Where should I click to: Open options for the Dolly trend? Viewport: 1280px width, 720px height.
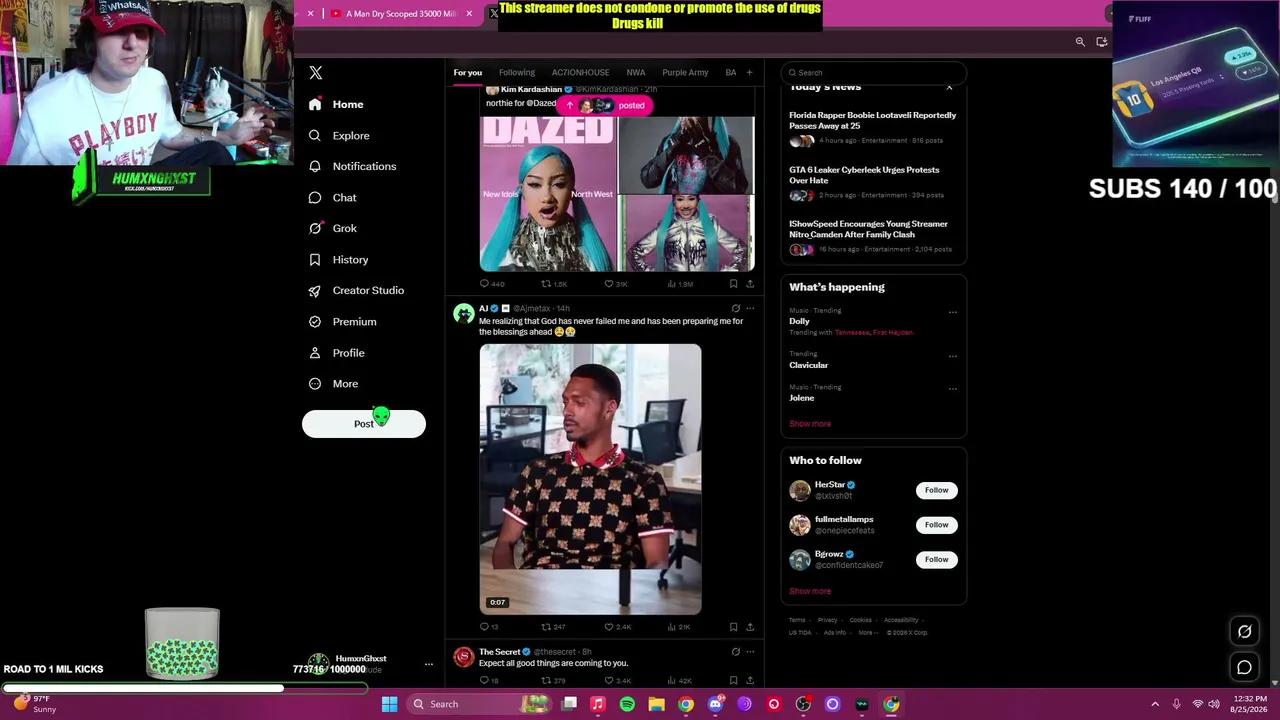point(952,312)
